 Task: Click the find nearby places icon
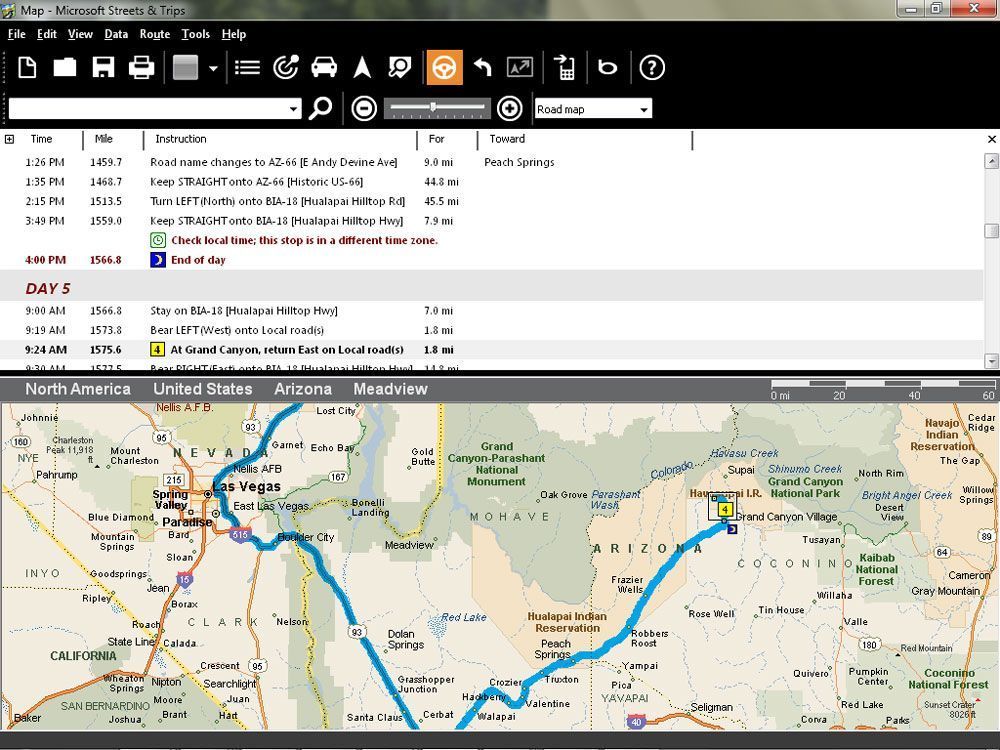point(400,68)
